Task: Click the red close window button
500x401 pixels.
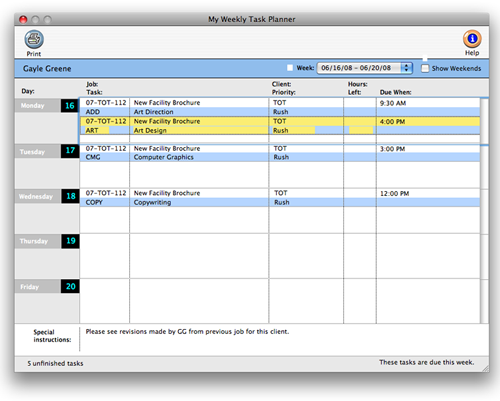Action: [23, 19]
